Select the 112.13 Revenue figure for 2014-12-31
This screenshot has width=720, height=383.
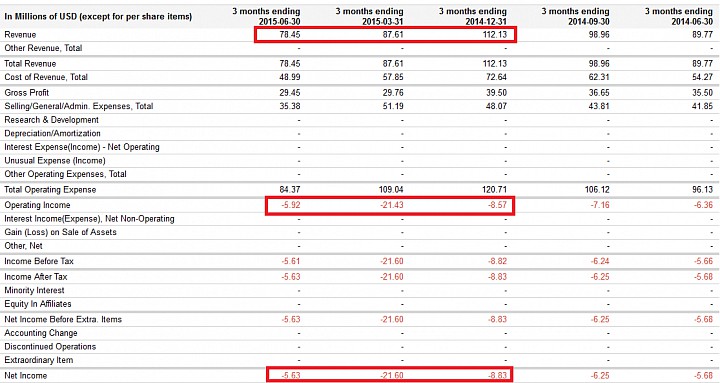point(495,34)
